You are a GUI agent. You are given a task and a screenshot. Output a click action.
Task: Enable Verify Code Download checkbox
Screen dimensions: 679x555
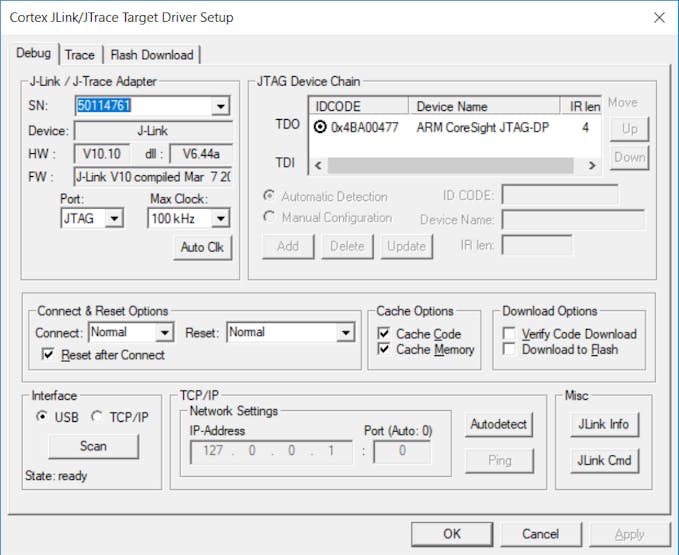[509, 333]
